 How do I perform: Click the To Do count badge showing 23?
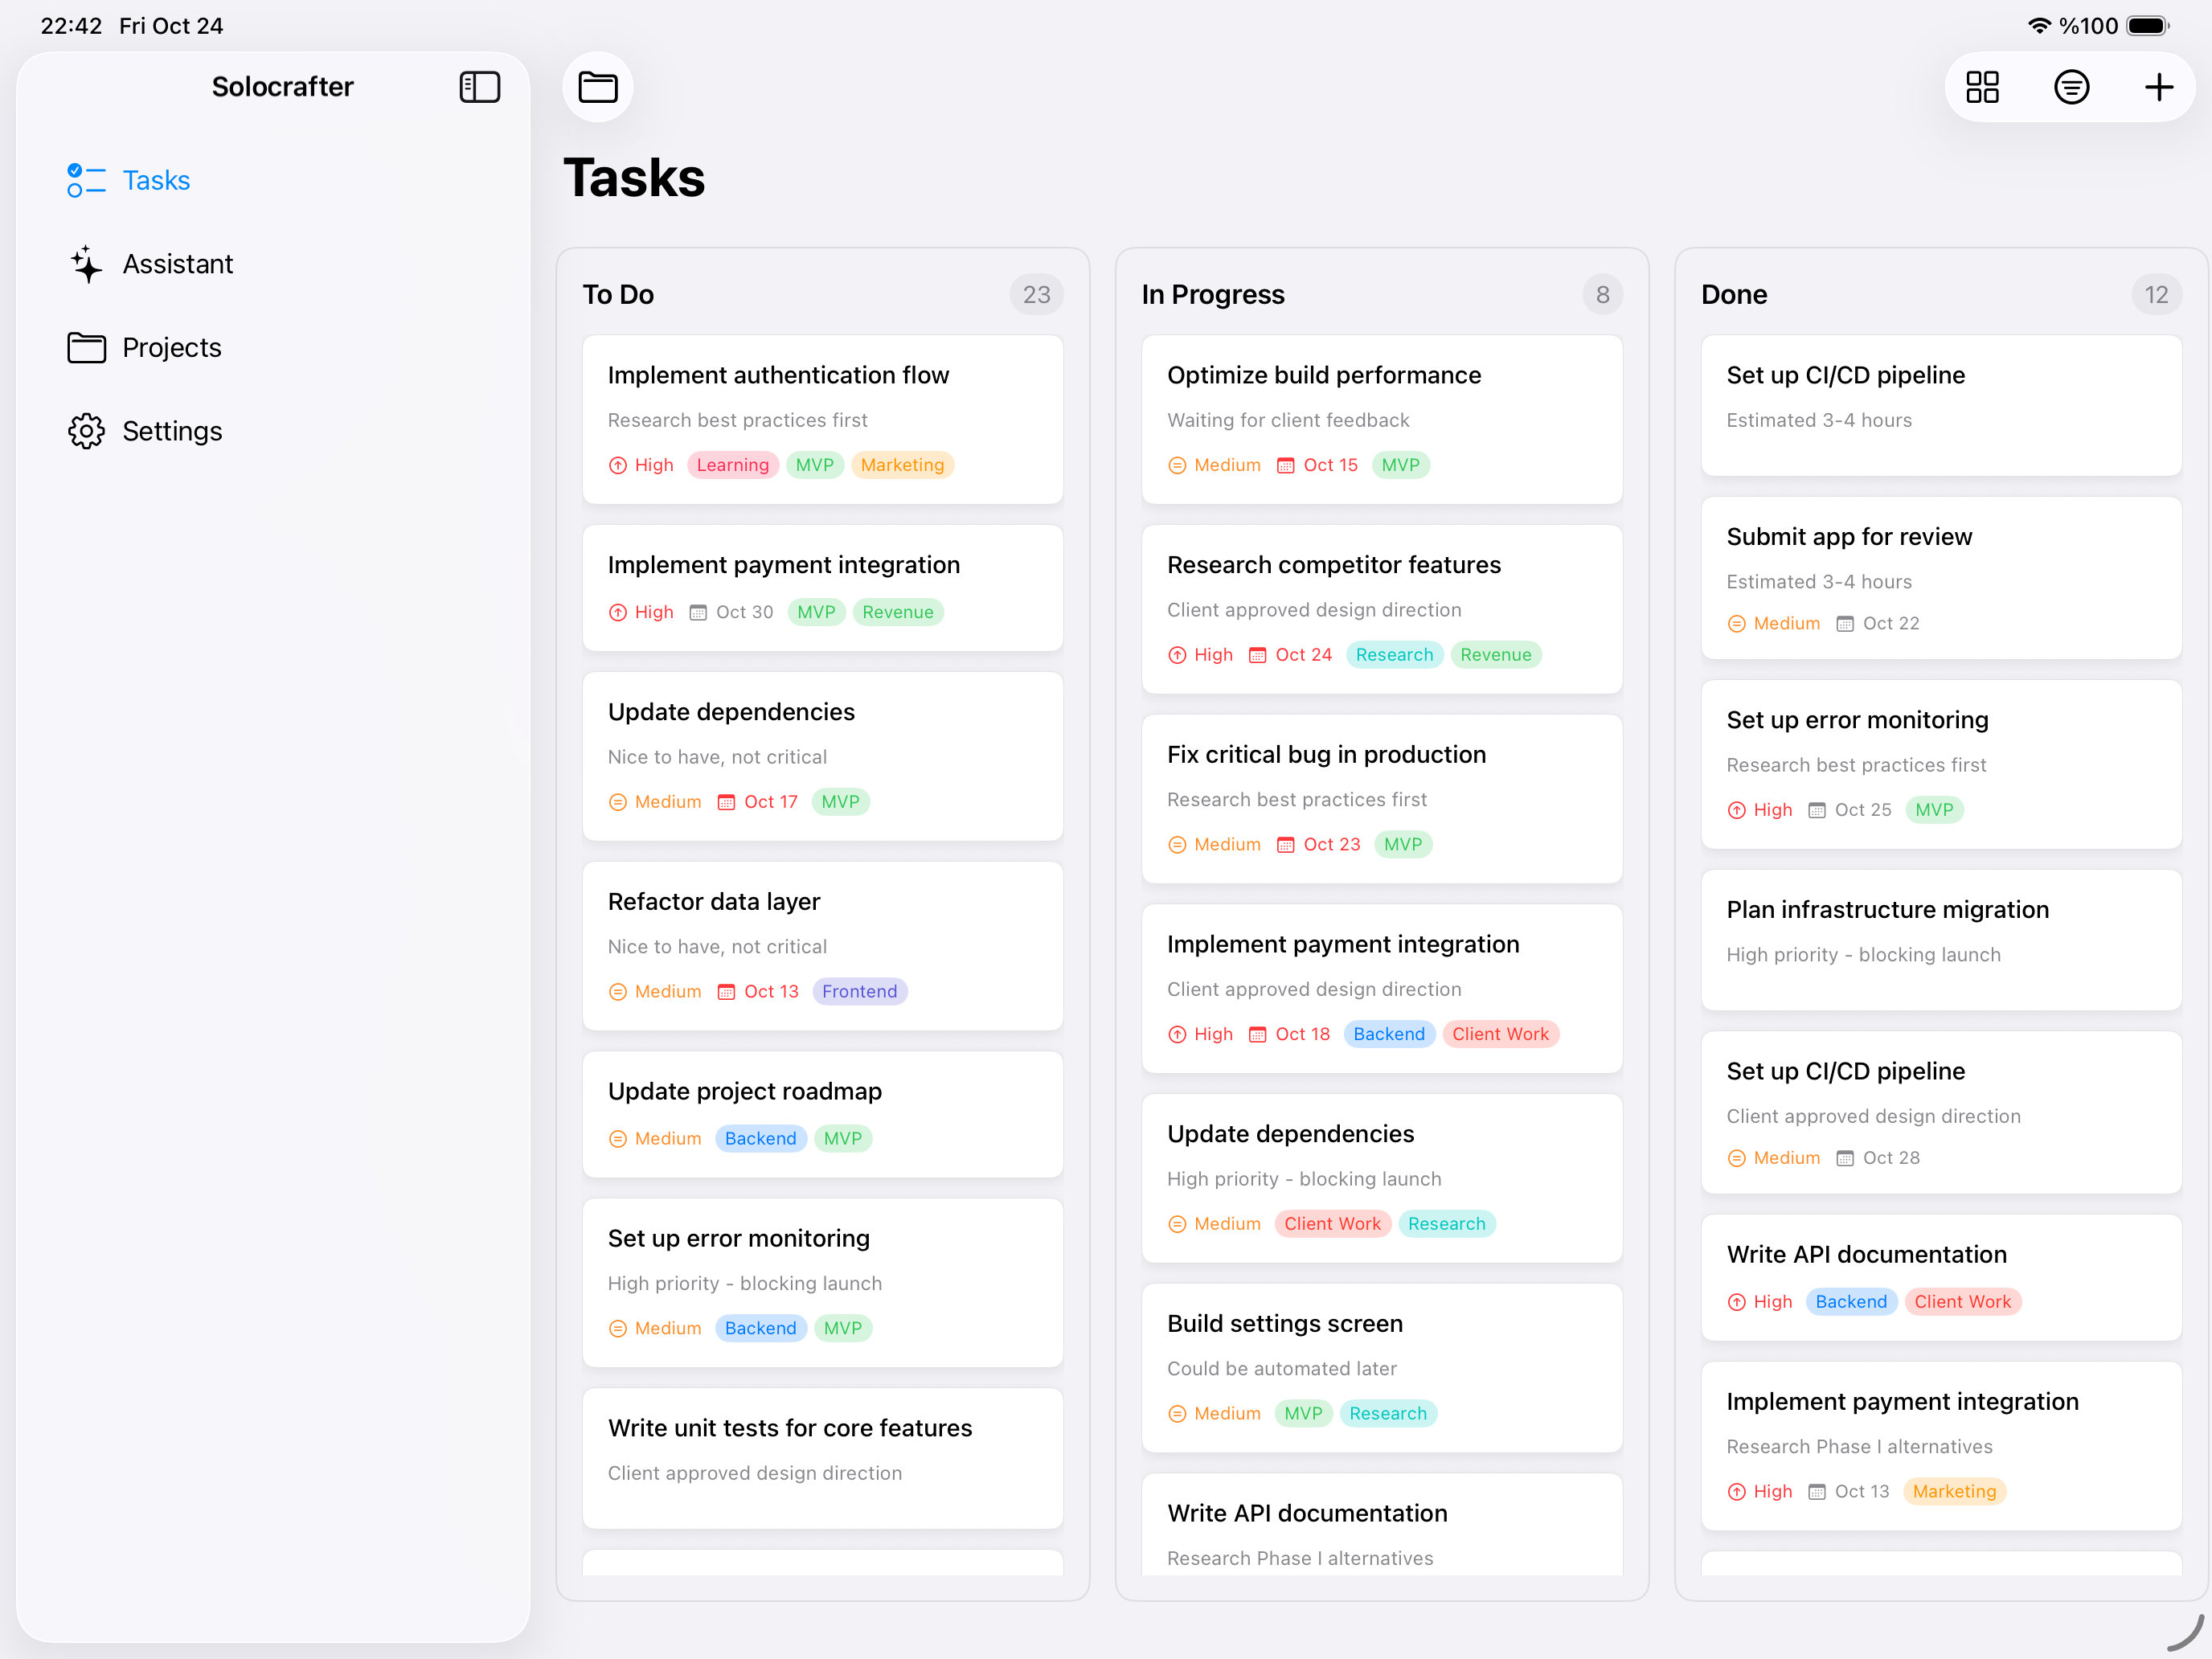pos(1037,294)
